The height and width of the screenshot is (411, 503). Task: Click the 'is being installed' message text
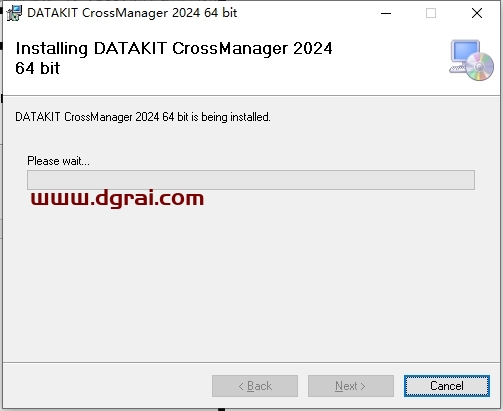143,117
